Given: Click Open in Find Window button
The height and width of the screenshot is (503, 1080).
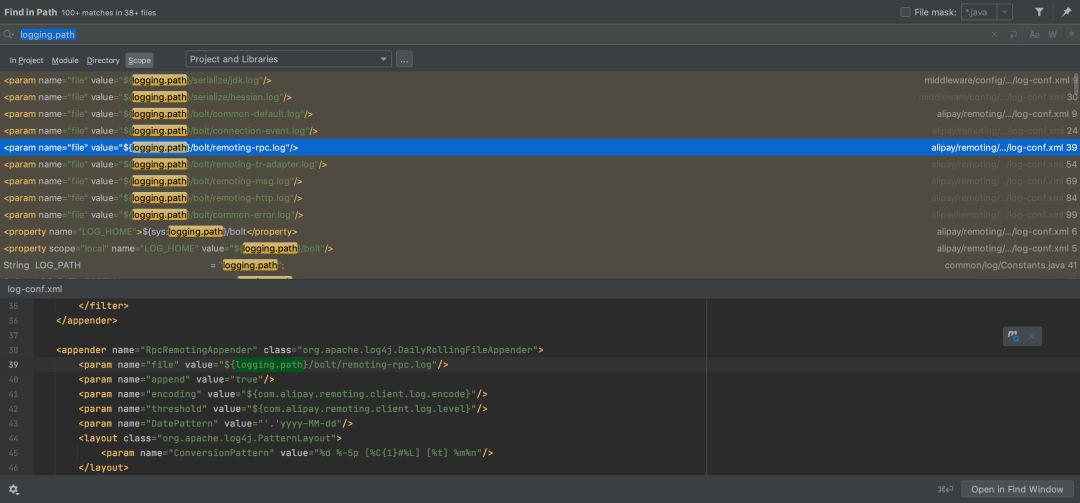Looking at the screenshot, I should tap(1017, 489).
